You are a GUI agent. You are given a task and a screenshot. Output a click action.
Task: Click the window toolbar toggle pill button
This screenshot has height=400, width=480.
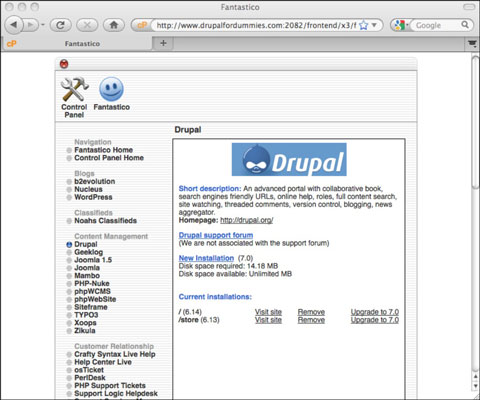pyautogui.click(x=469, y=7)
